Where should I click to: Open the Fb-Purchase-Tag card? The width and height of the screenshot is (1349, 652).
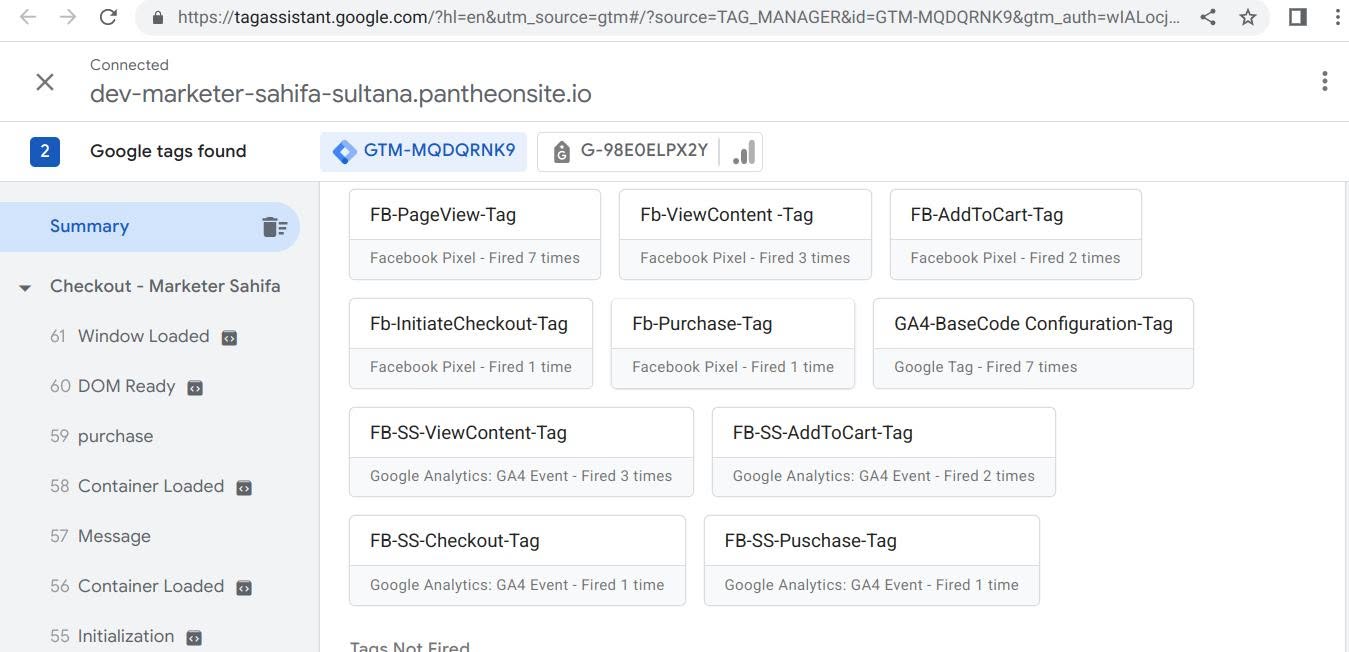[733, 343]
